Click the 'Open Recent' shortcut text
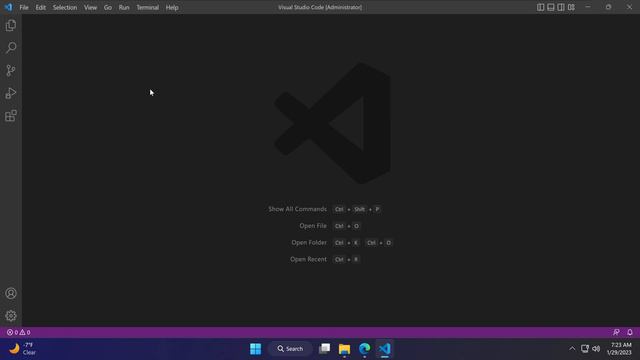The width and height of the screenshot is (640, 360). point(308,260)
